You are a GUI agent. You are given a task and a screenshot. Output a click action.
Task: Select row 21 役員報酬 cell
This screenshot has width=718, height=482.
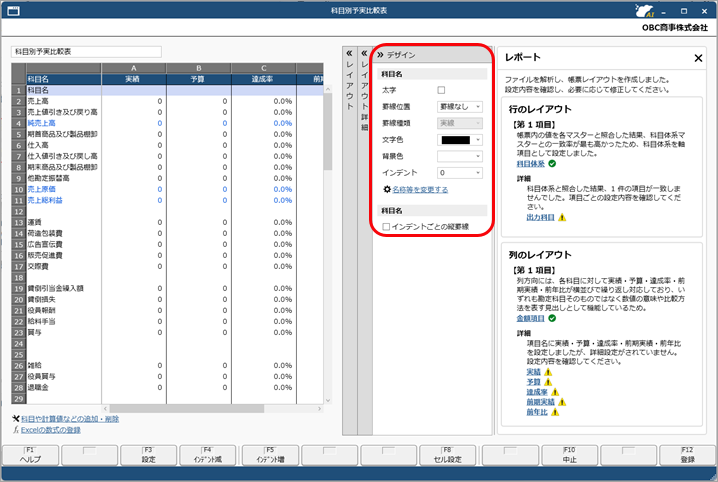[64, 310]
